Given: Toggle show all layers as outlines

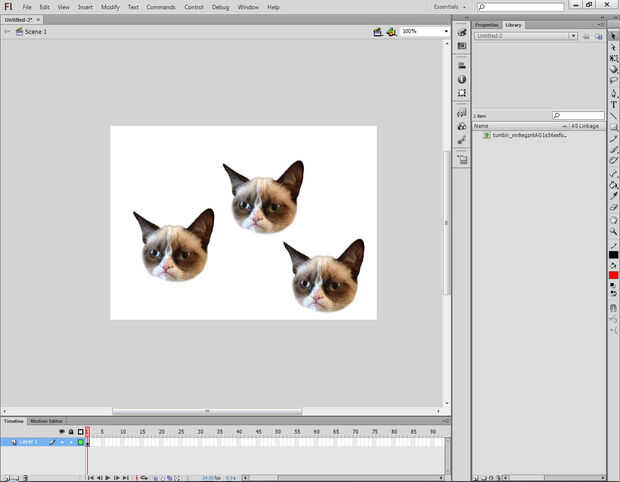Looking at the screenshot, I should [81, 431].
